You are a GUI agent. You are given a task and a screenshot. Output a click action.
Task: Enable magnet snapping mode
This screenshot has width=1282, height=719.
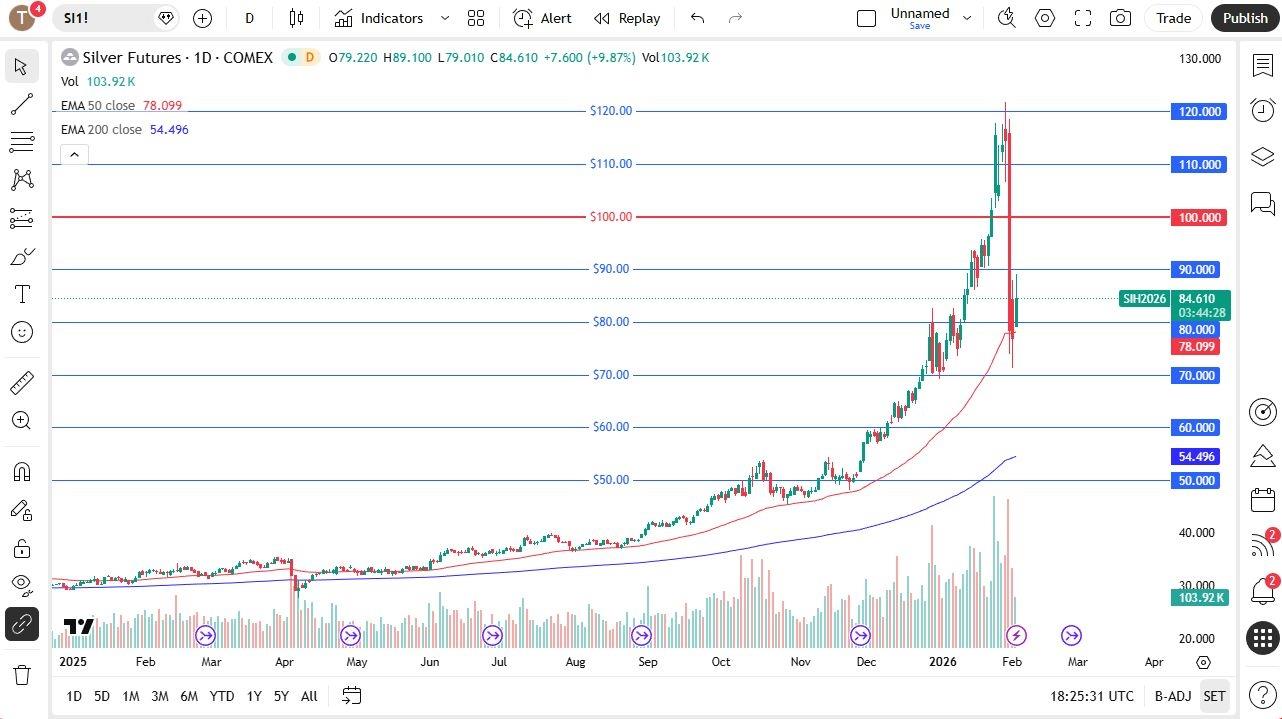click(x=22, y=471)
